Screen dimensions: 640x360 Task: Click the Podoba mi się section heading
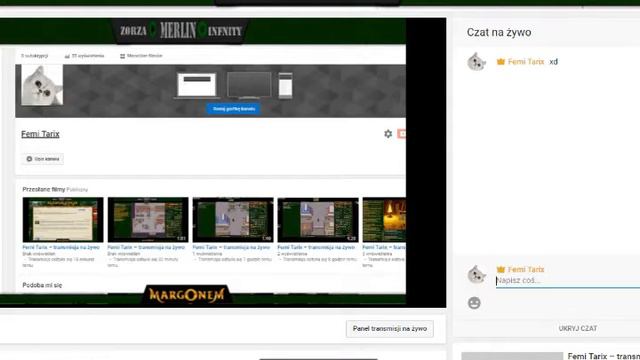[x=42, y=285]
